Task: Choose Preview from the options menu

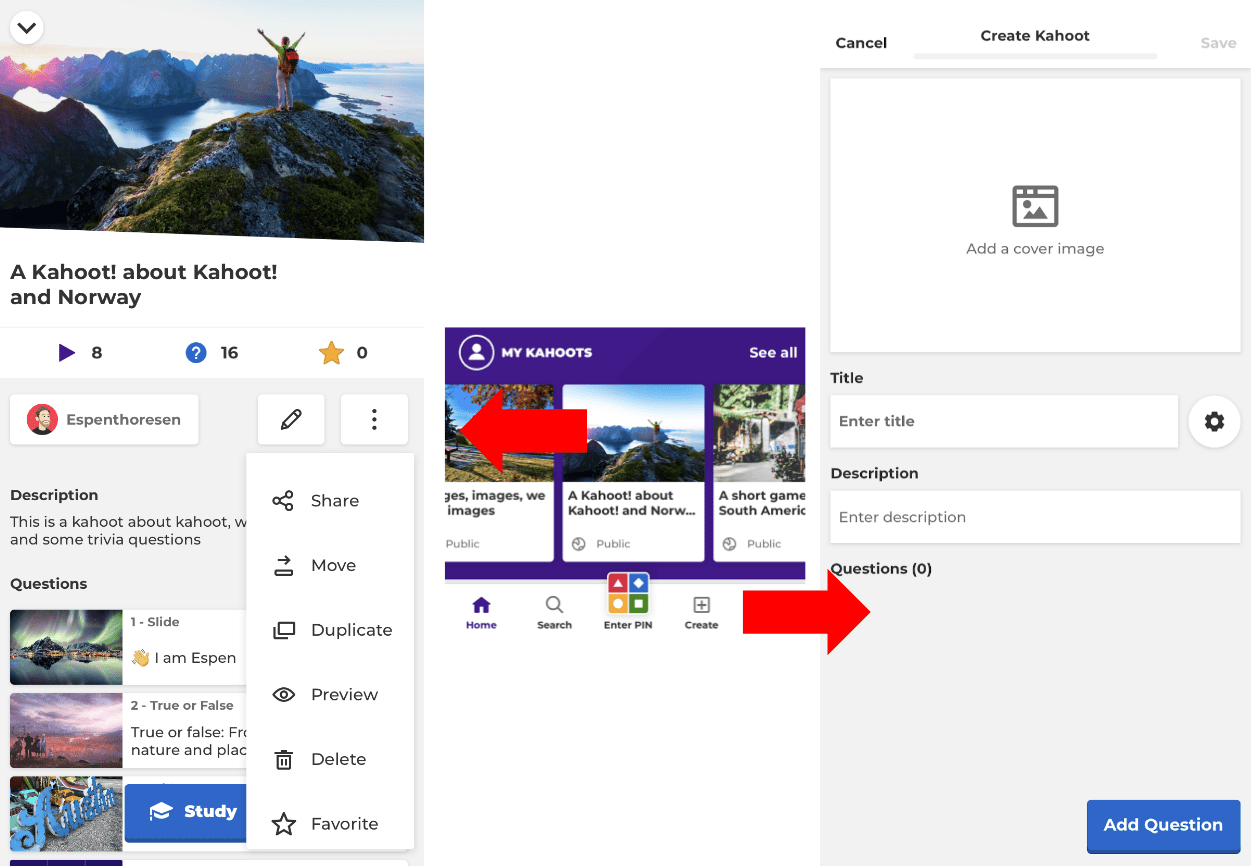Action: tap(329, 694)
